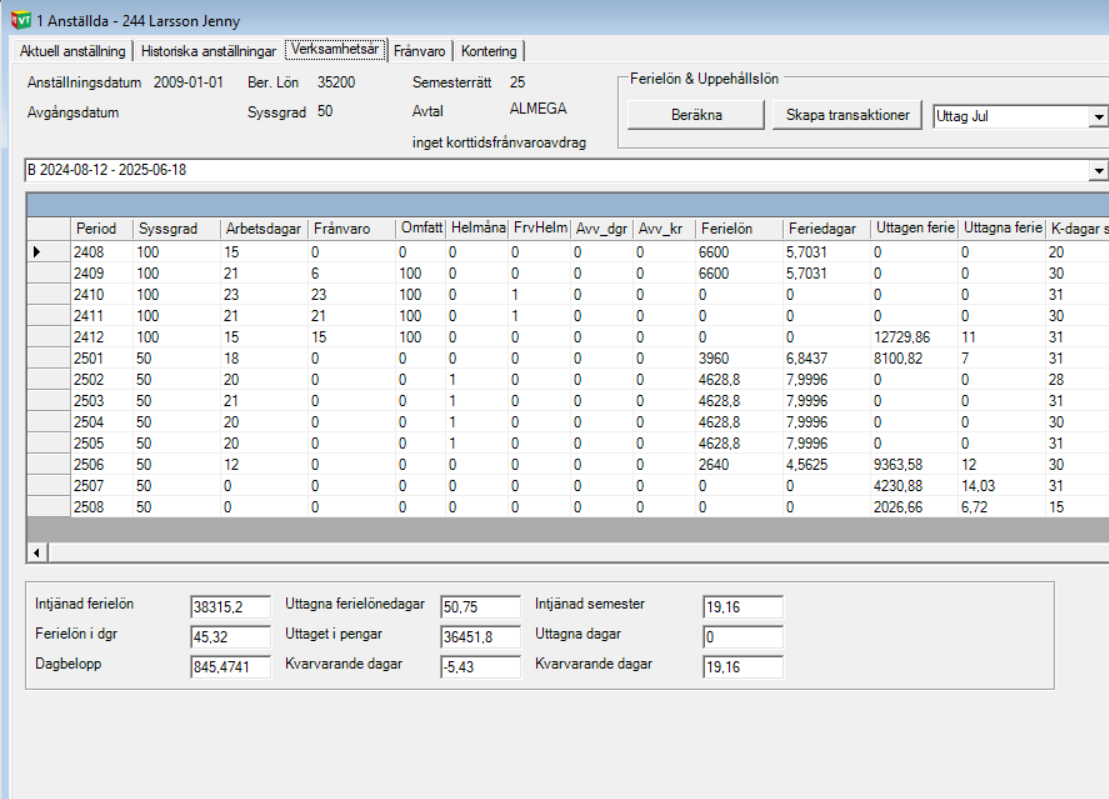The image size is (1109, 799).
Task: Click the Intjänad semester field
Action: 743,607
